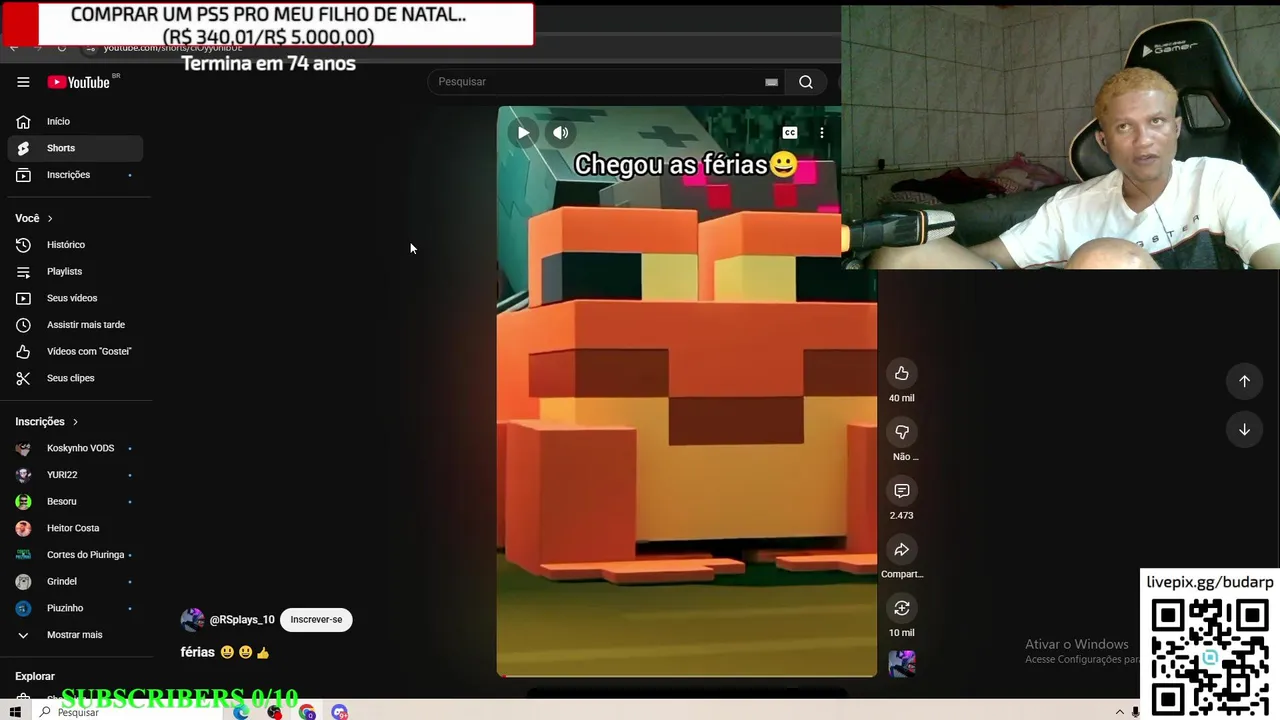Click the browser address bar URL
Screen dimensions: 1280x720
[172, 47]
